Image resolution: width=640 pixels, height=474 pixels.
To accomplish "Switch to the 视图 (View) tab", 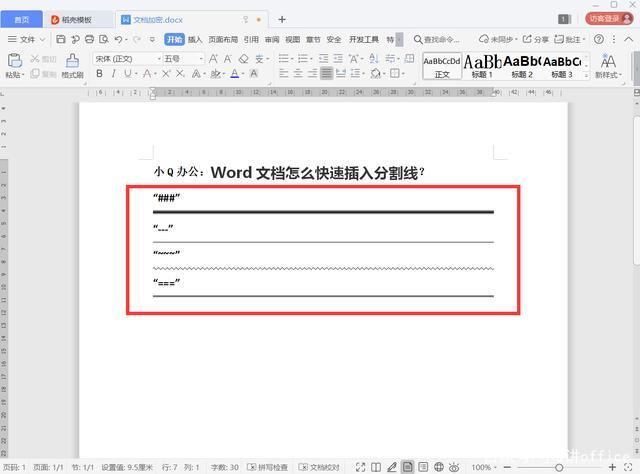I will point(292,39).
